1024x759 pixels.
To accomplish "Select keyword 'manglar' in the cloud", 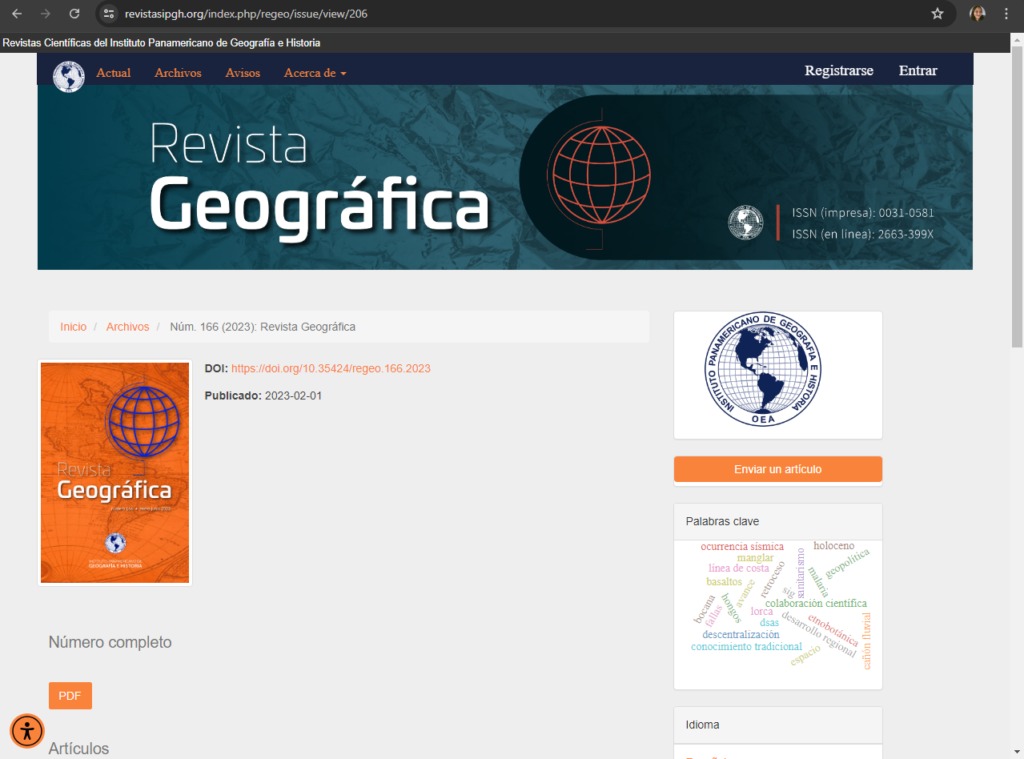I will point(755,557).
